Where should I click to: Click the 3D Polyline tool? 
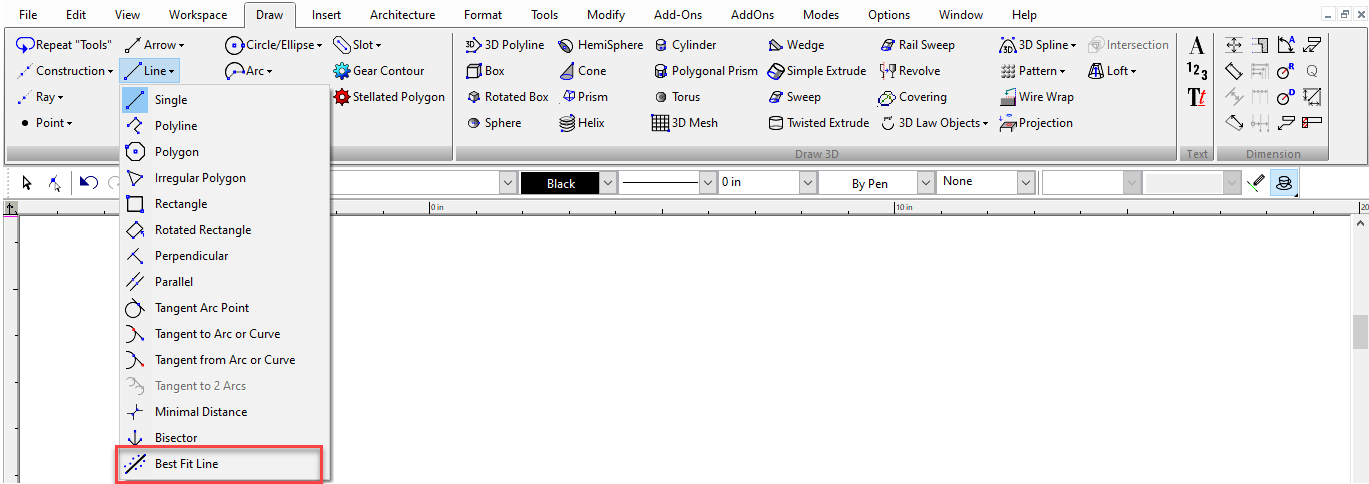tap(505, 45)
